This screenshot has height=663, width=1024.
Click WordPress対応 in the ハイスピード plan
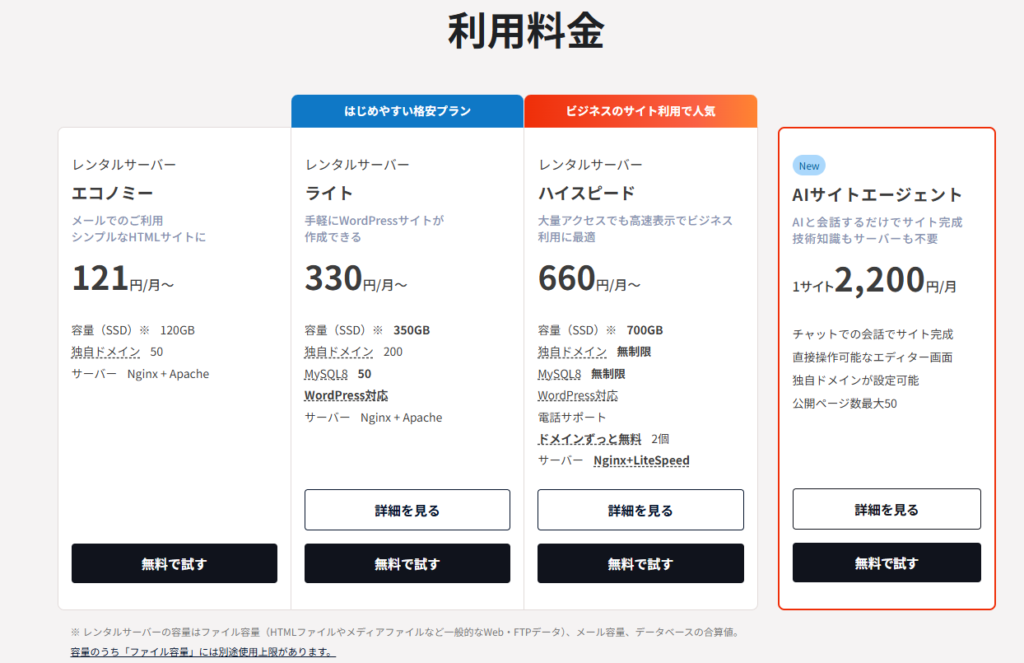click(579, 396)
